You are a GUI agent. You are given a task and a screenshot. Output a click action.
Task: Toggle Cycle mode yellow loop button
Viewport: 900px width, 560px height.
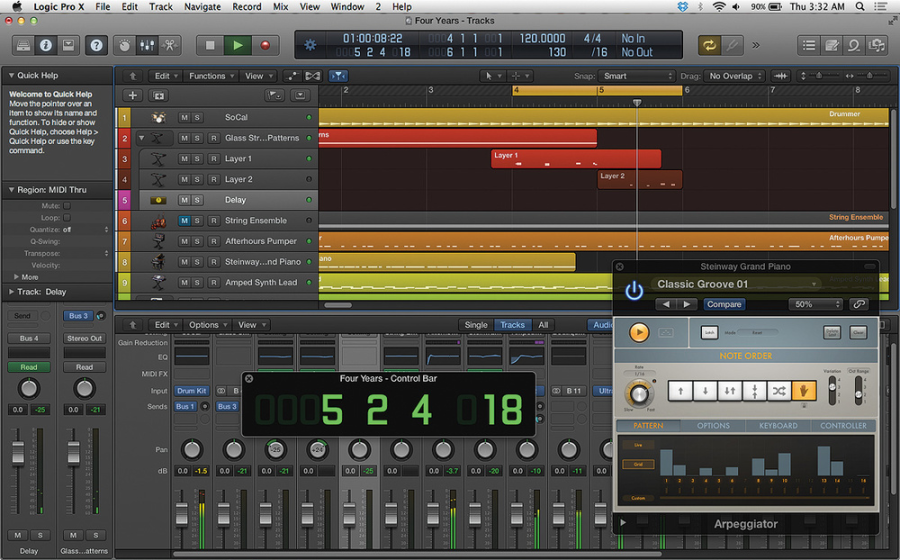(x=709, y=45)
